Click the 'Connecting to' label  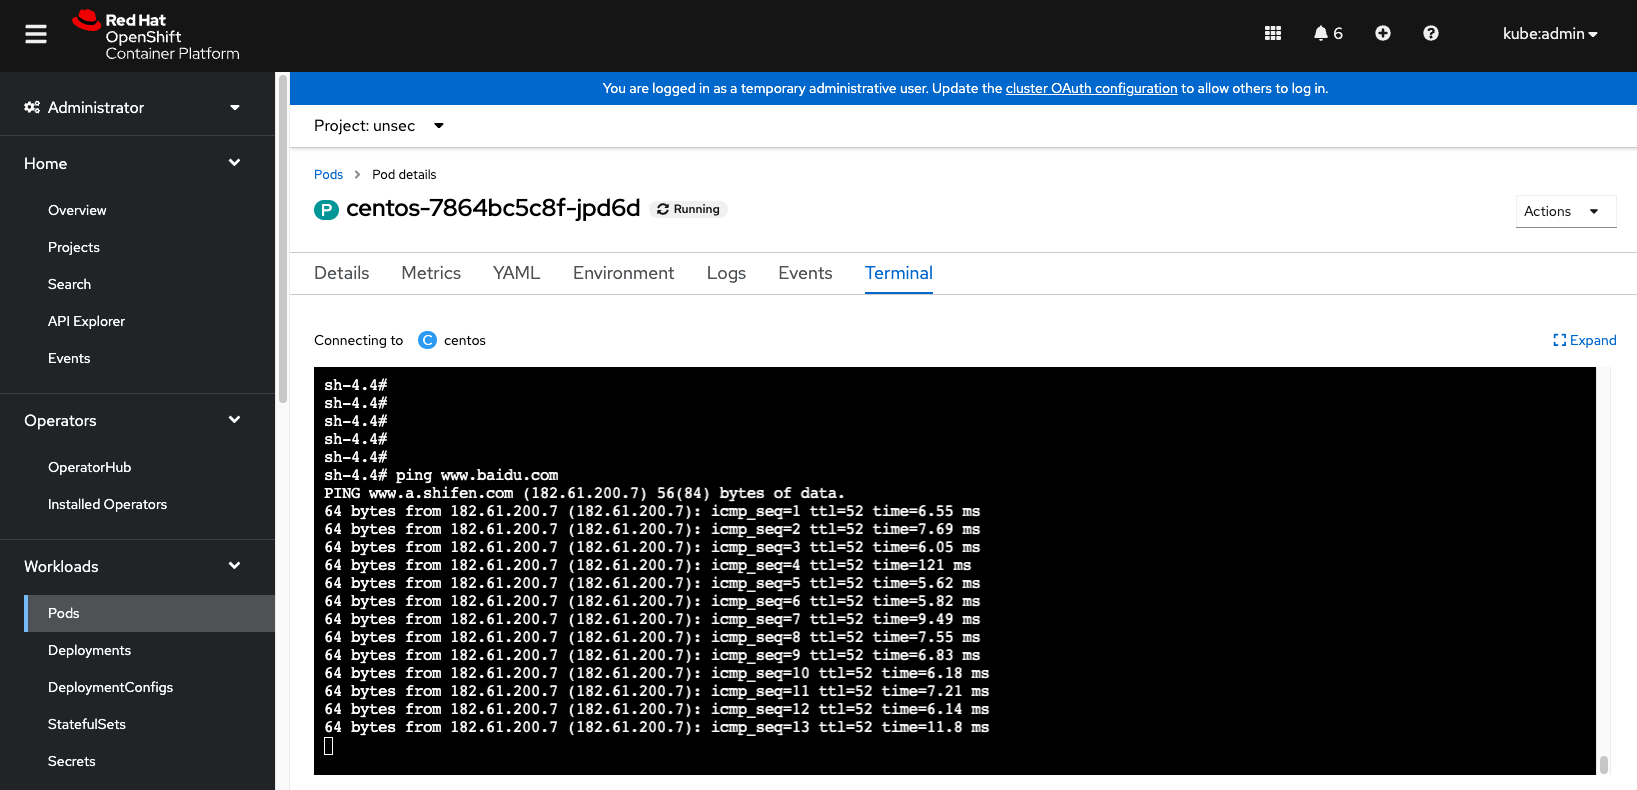pyautogui.click(x=358, y=340)
